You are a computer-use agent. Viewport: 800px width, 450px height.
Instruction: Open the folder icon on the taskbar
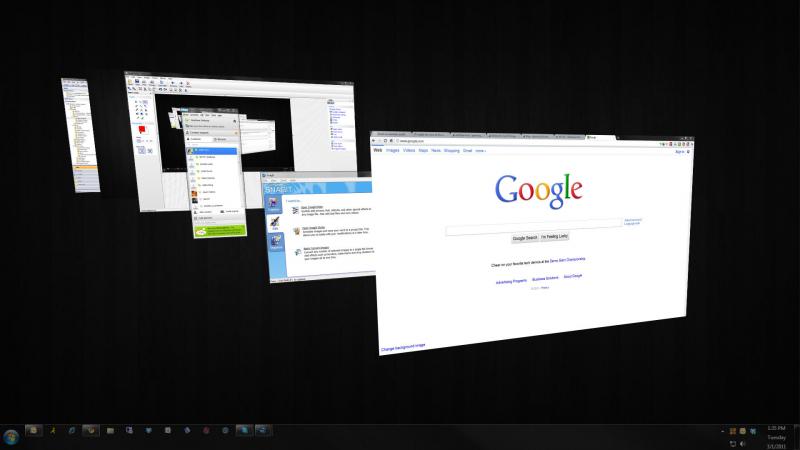[110, 431]
